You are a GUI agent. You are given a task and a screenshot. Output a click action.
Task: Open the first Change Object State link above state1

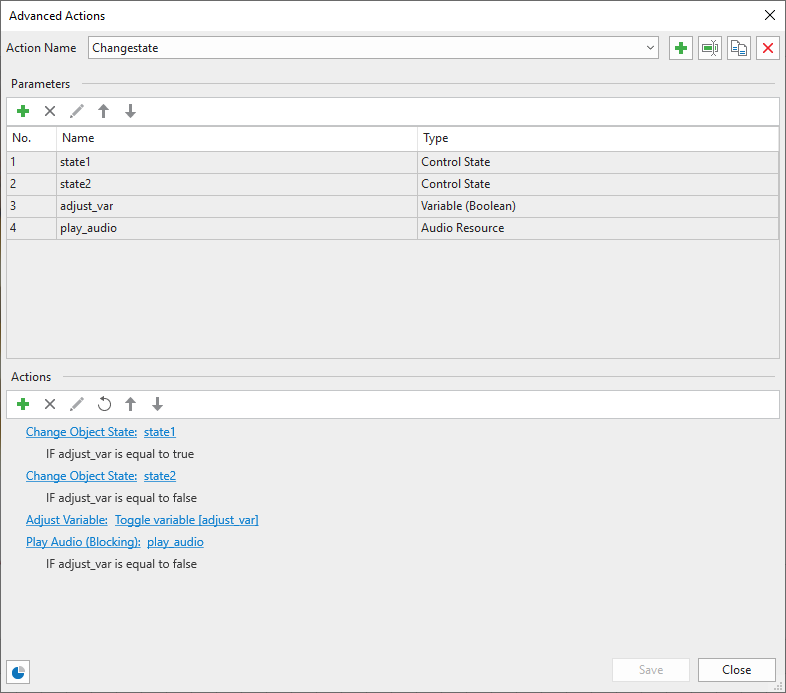tap(81, 432)
